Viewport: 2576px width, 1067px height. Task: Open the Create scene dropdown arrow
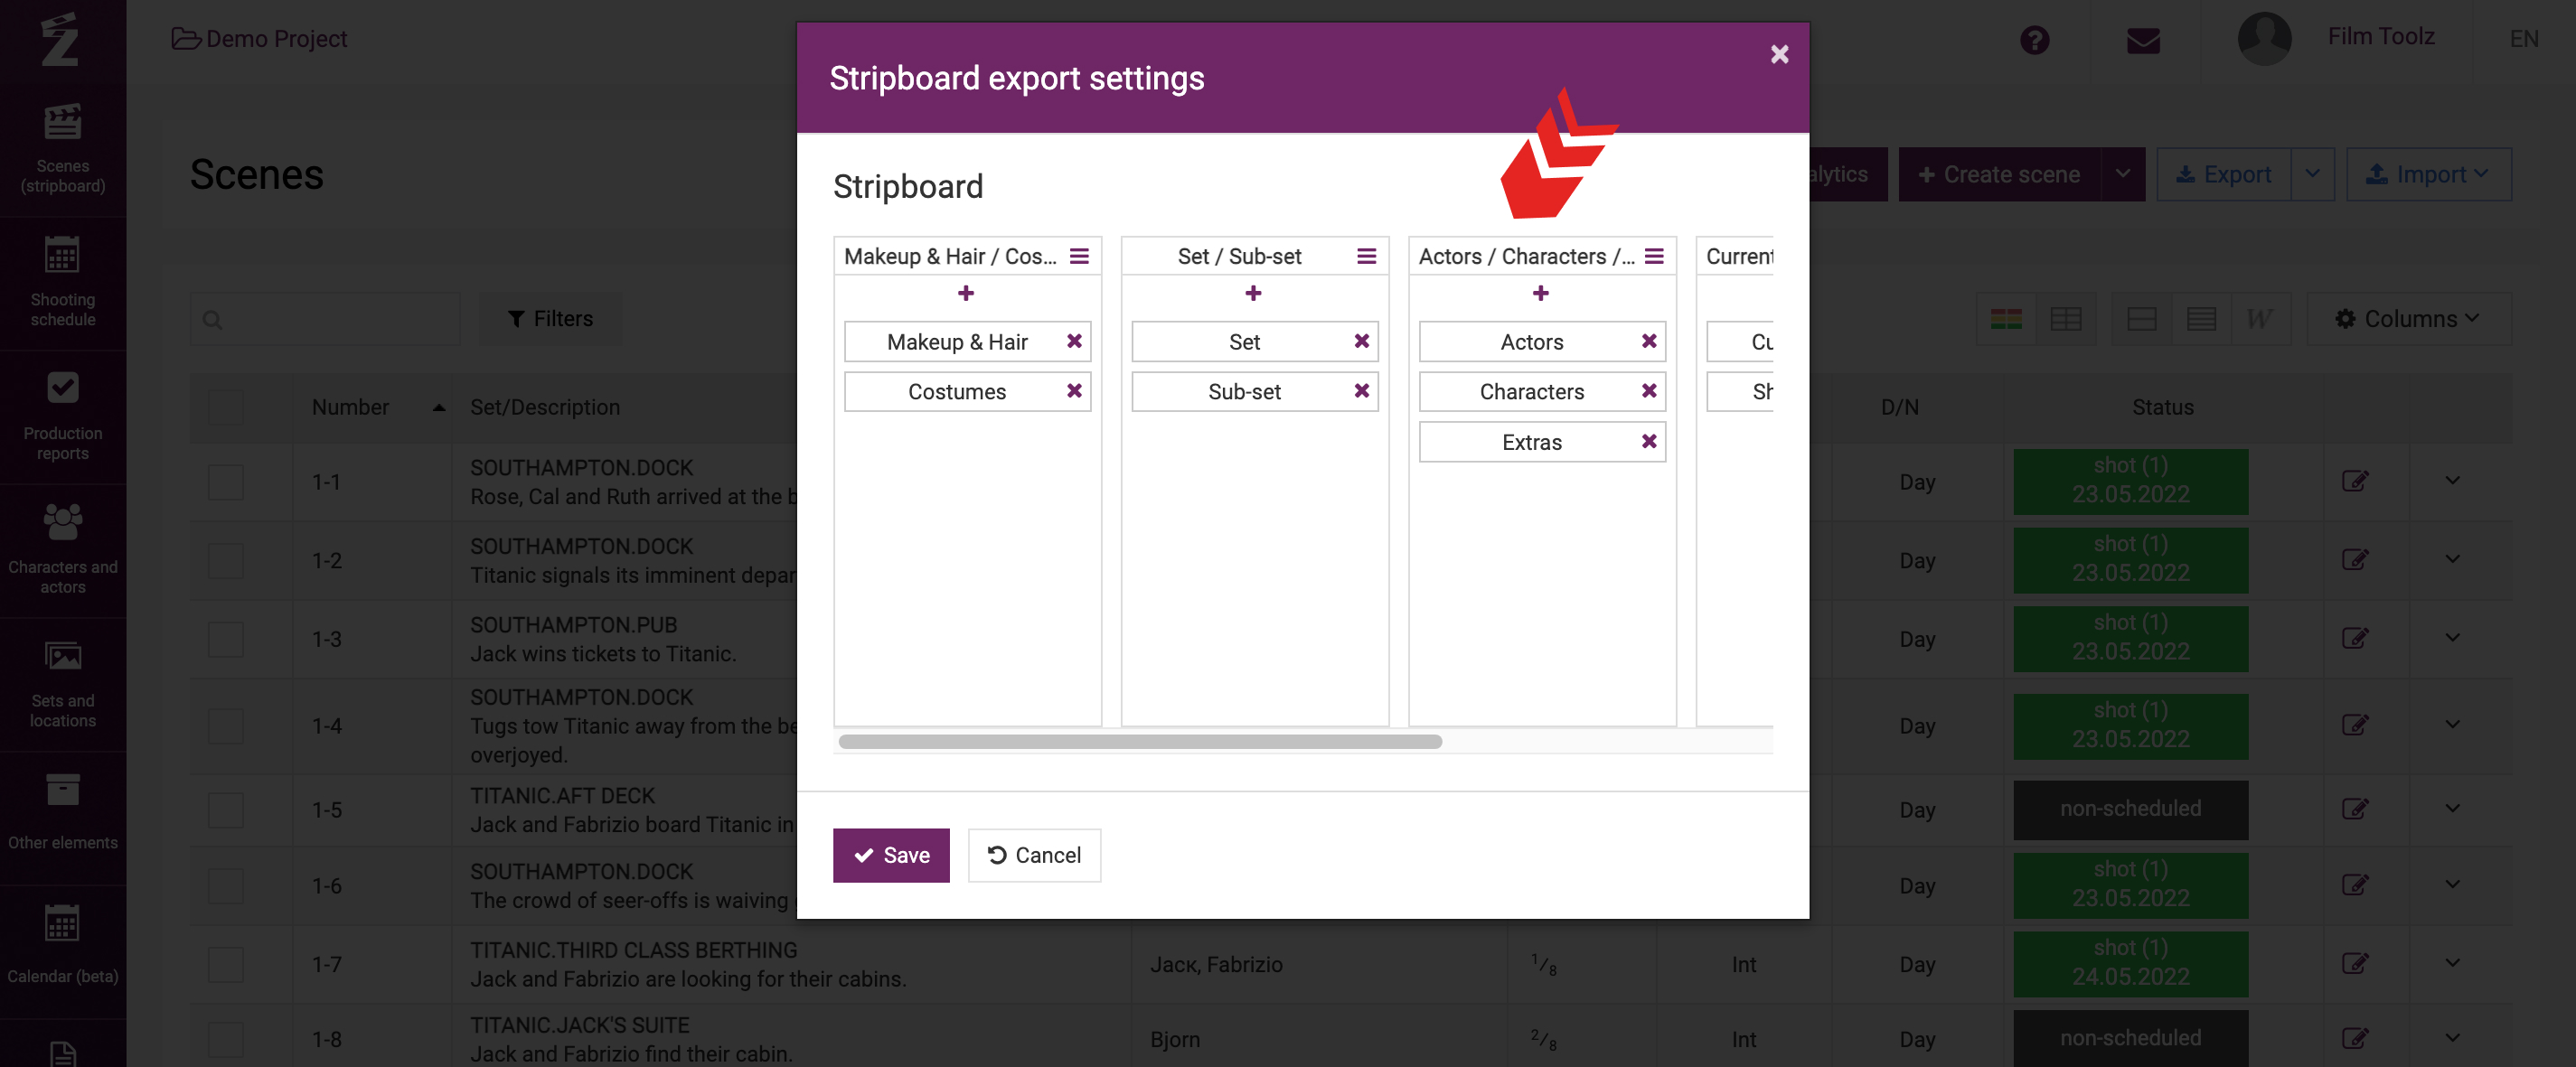2122,174
